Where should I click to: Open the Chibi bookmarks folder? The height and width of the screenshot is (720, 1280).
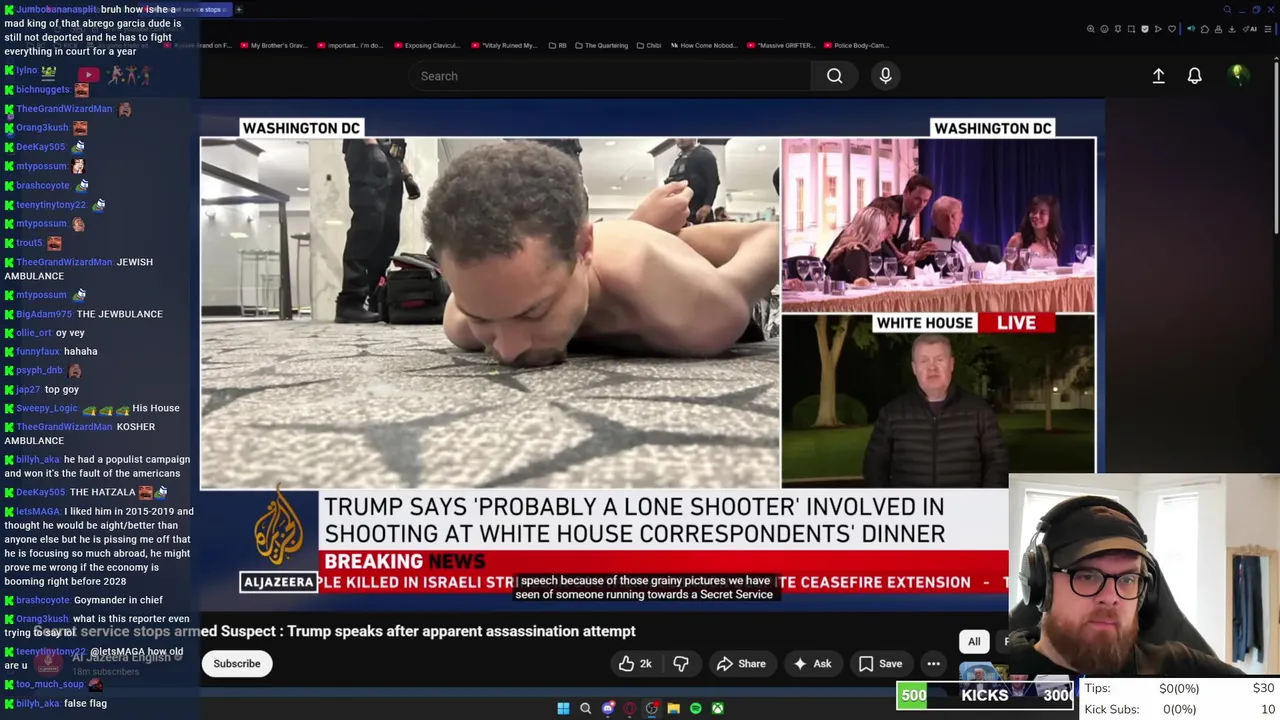pos(648,45)
